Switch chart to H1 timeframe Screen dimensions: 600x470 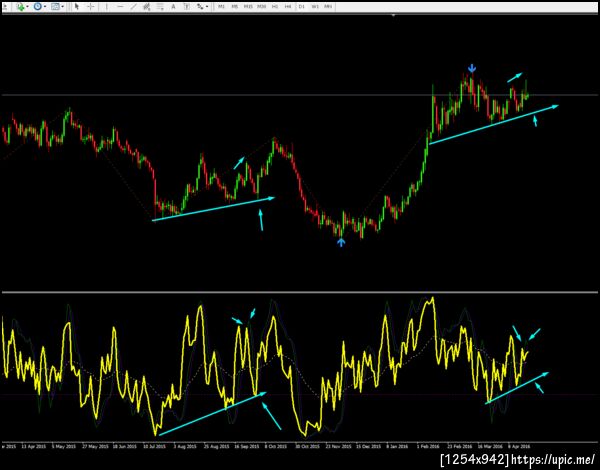click(275, 7)
